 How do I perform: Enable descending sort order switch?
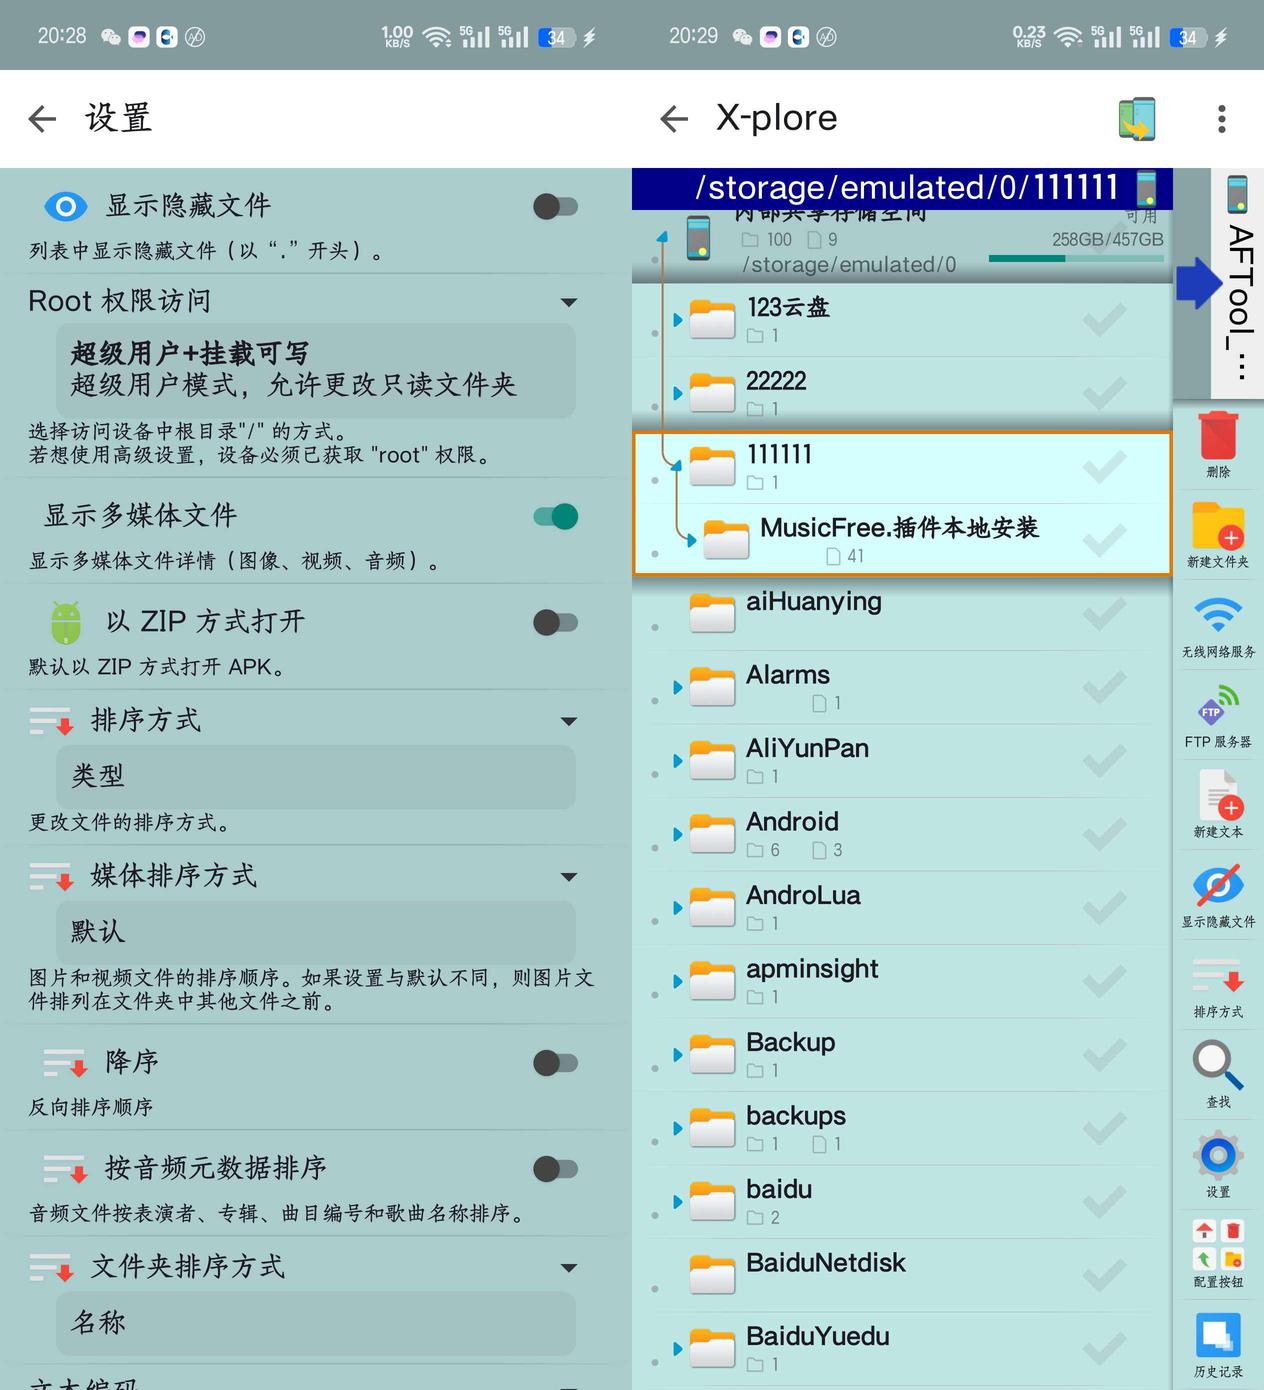555,1063
